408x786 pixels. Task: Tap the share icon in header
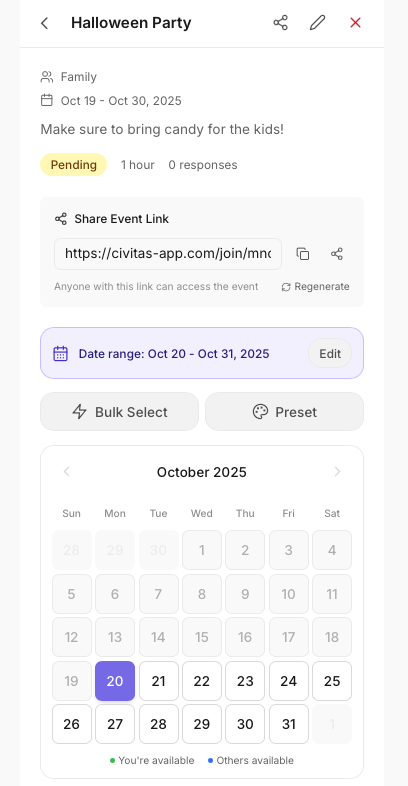point(281,23)
